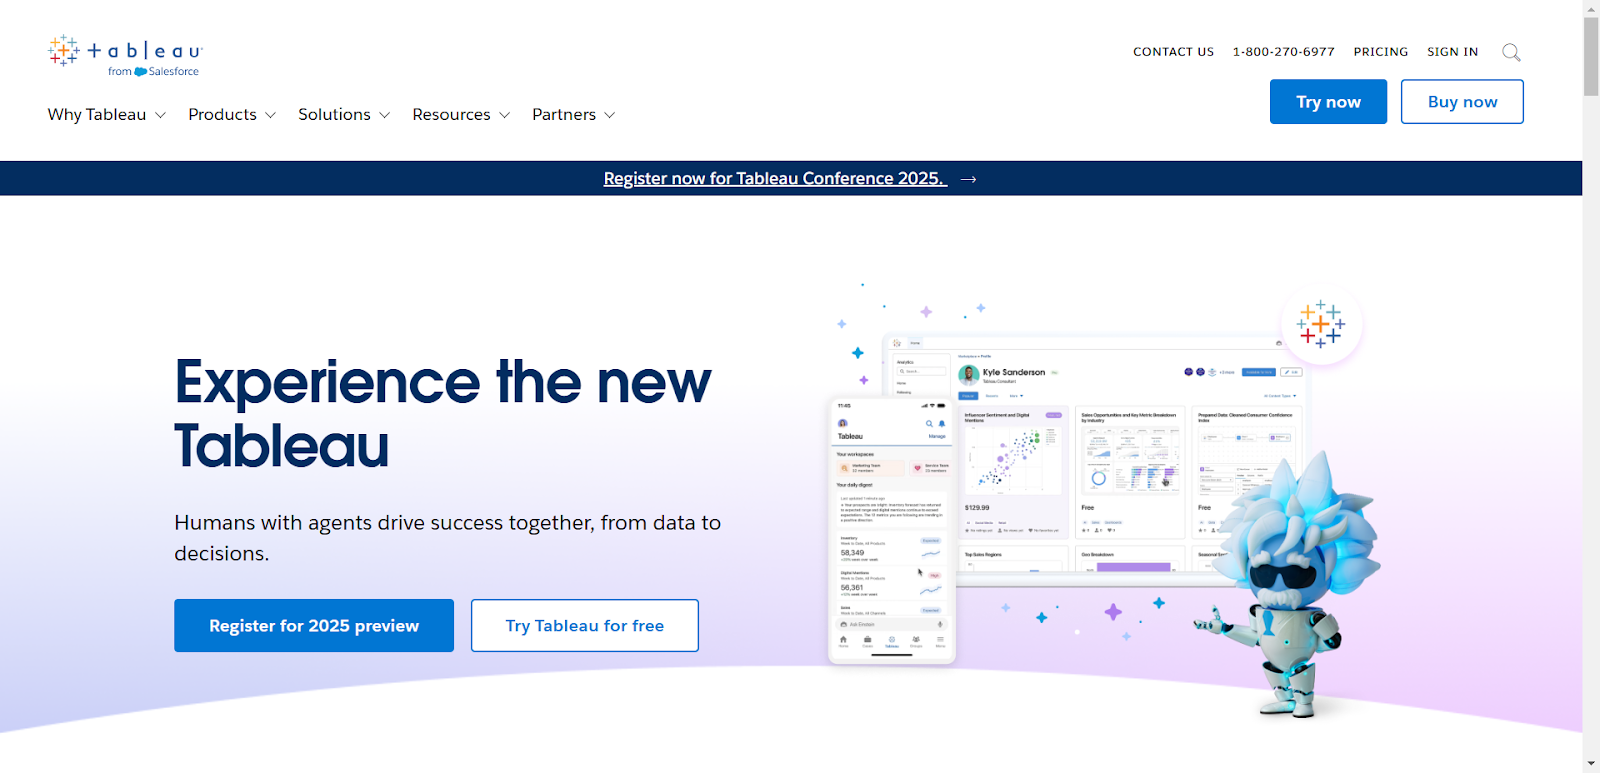Open the search magnifier icon
Viewport: 1600px width, 773px height.
pyautogui.click(x=1511, y=52)
